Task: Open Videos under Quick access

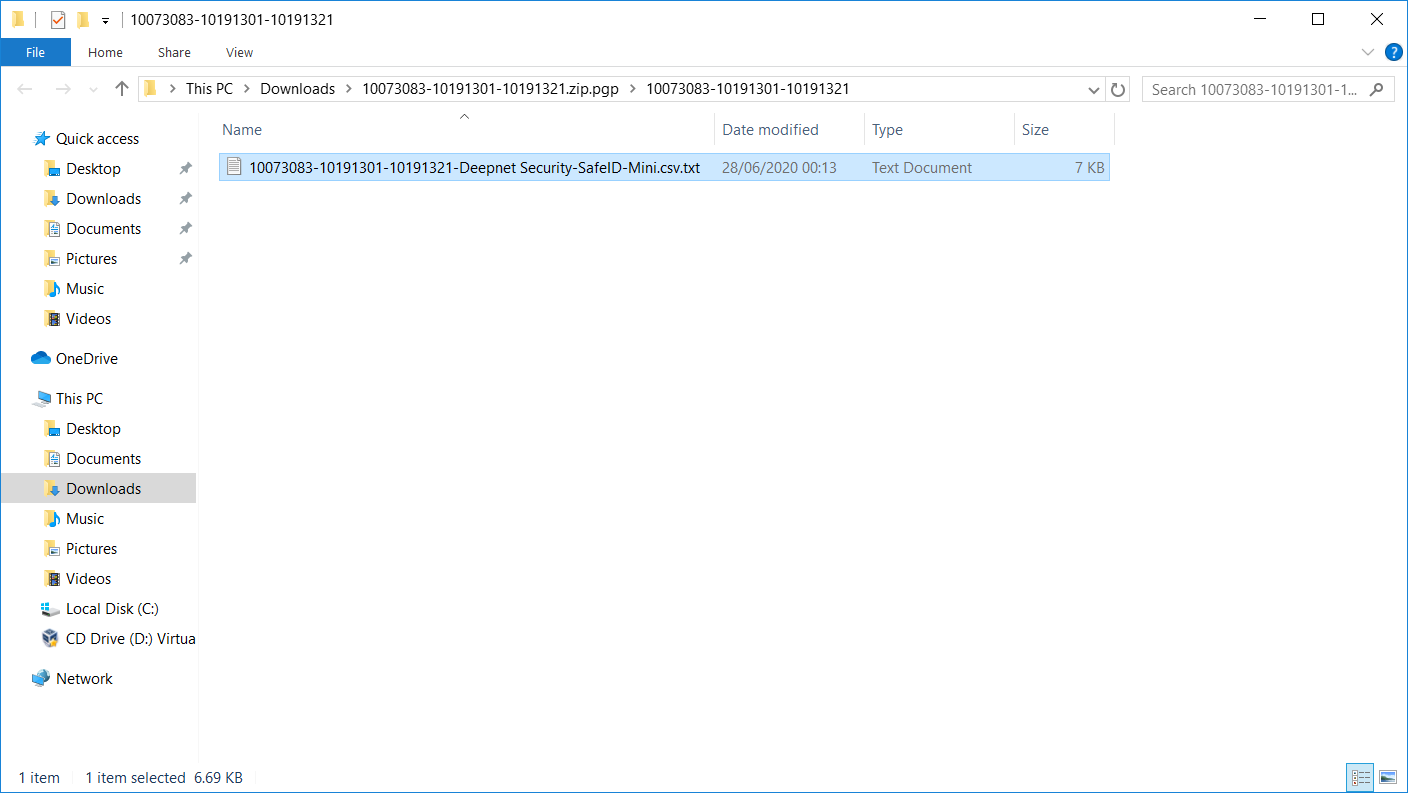Action: click(x=88, y=319)
